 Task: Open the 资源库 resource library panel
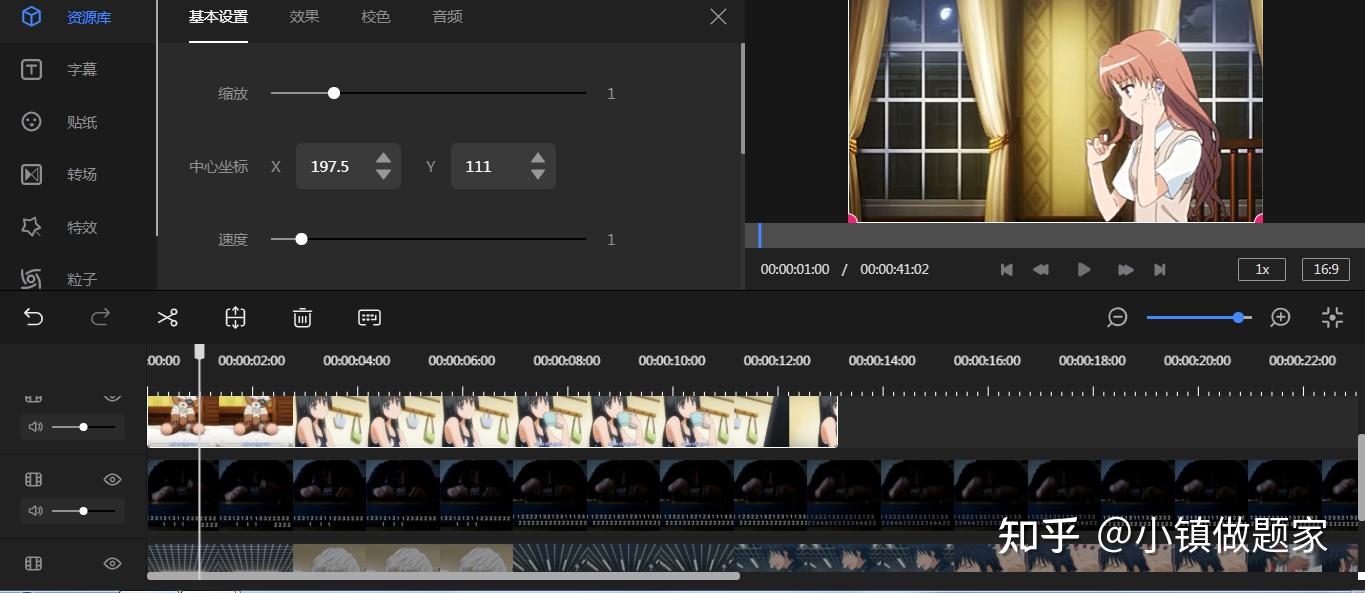(x=67, y=17)
